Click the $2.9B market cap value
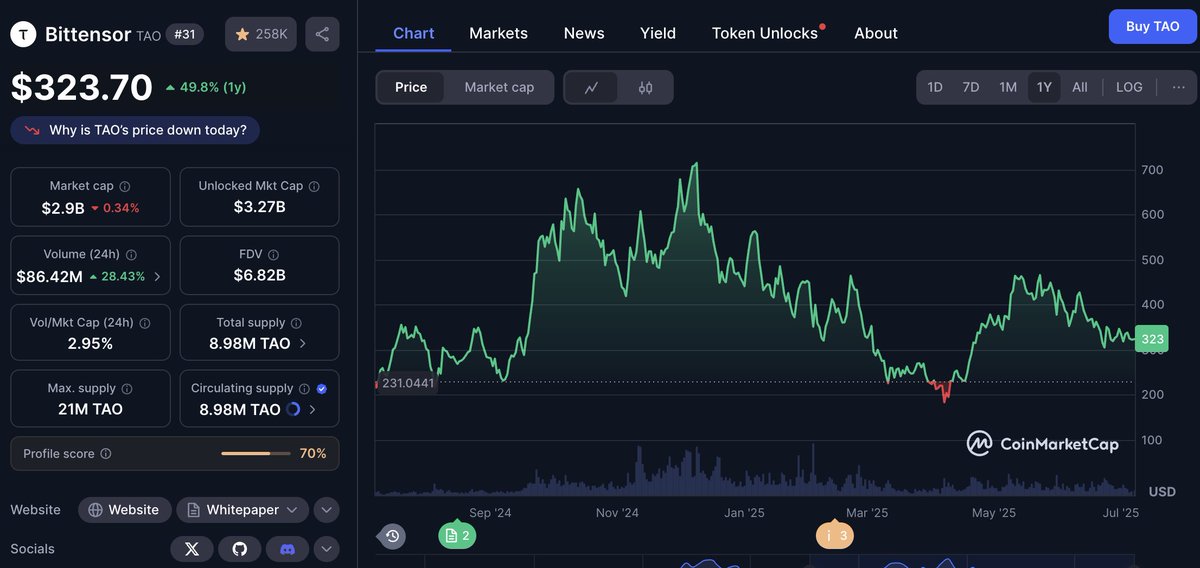Viewport: 1200px width, 568px height. [x=62, y=208]
